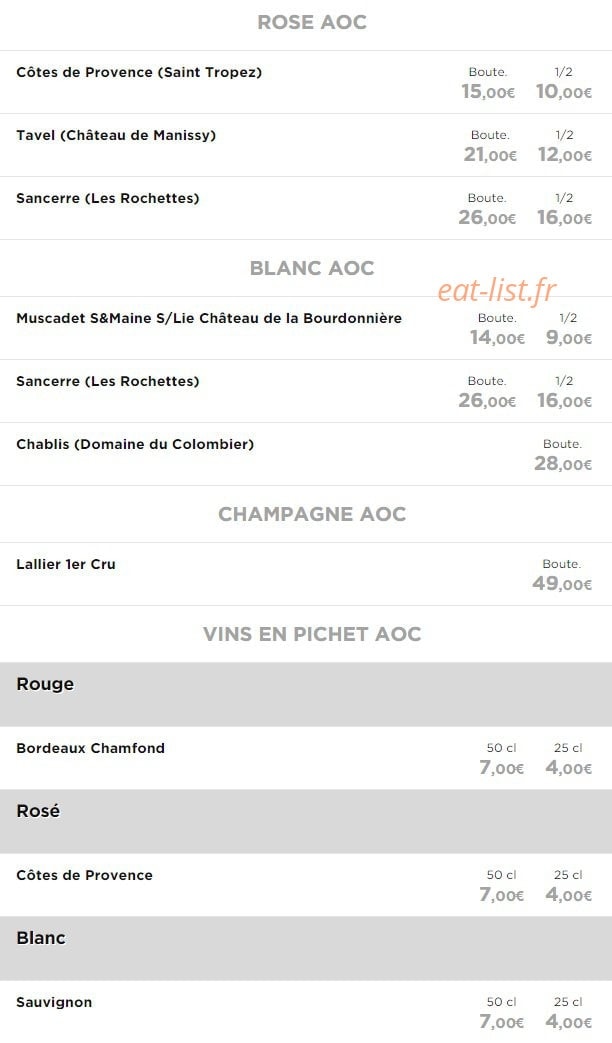Click Chablis (Domaine du Colombier) entry
Viewport: 612px width, 1043px height.
pos(135,444)
